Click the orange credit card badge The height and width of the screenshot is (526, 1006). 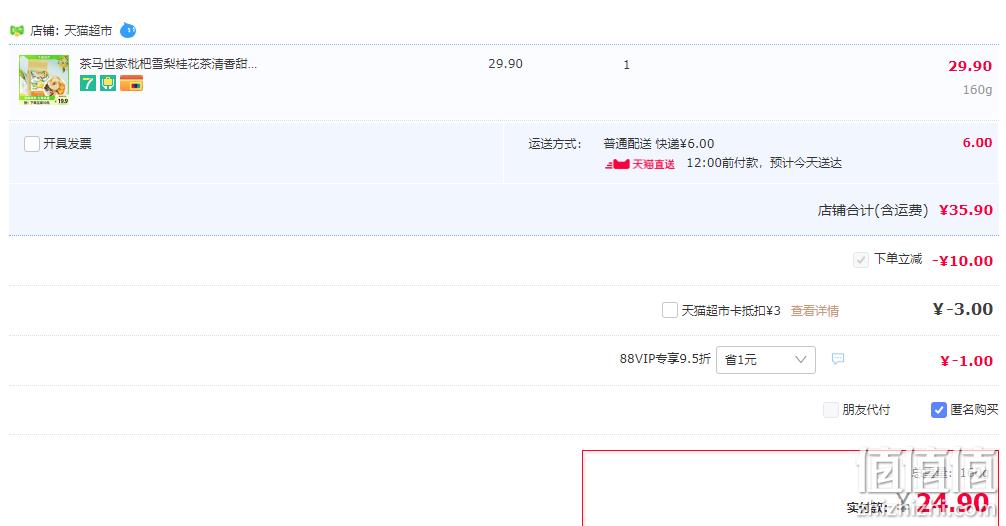click(x=132, y=83)
